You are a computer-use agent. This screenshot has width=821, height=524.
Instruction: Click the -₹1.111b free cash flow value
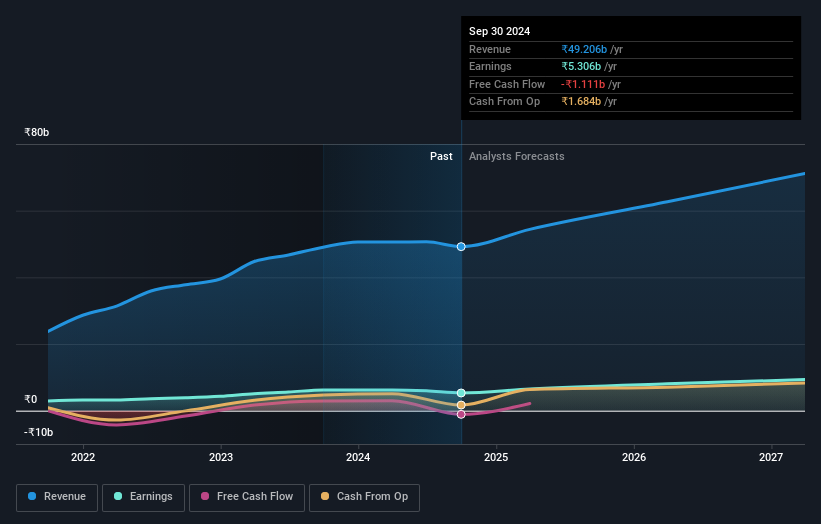(x=583, y=84)
